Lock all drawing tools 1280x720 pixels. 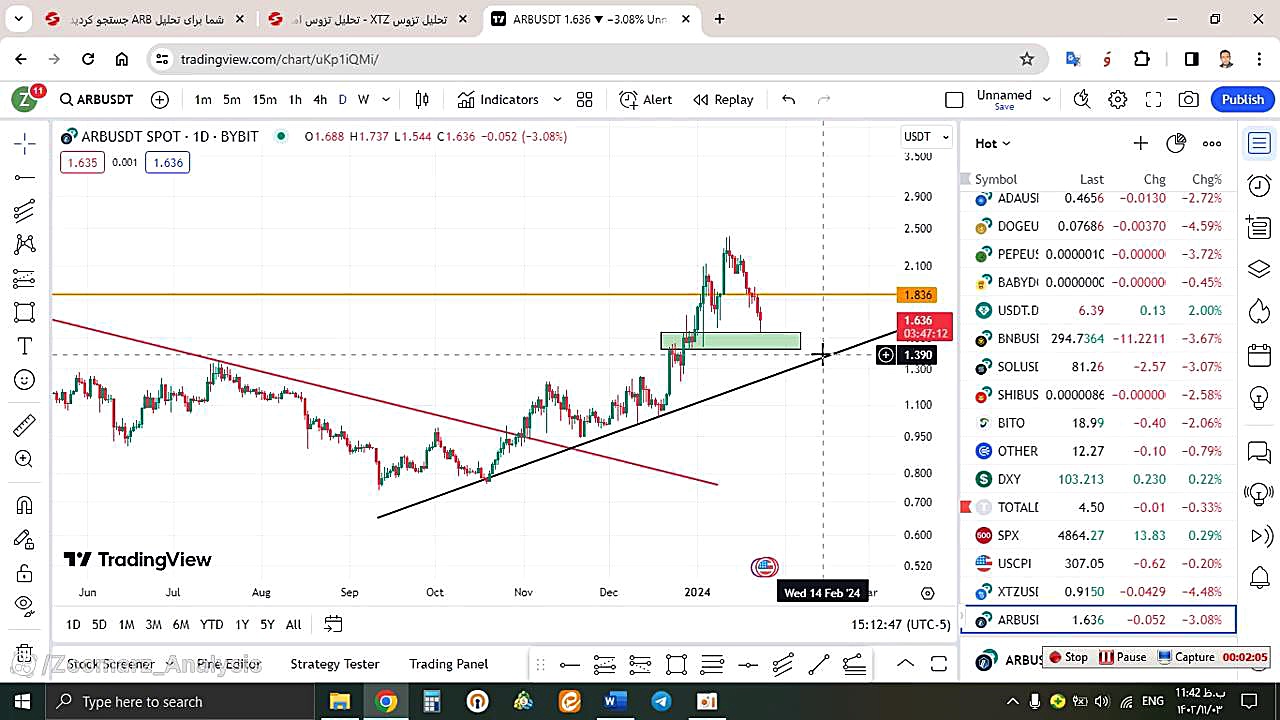[25, 573]
